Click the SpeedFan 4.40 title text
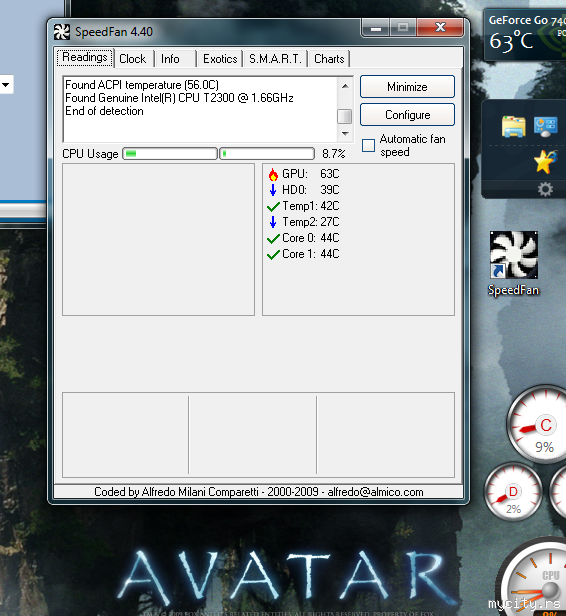The height and width of the screenshot is (616, 566). click(x=114, y=32)
